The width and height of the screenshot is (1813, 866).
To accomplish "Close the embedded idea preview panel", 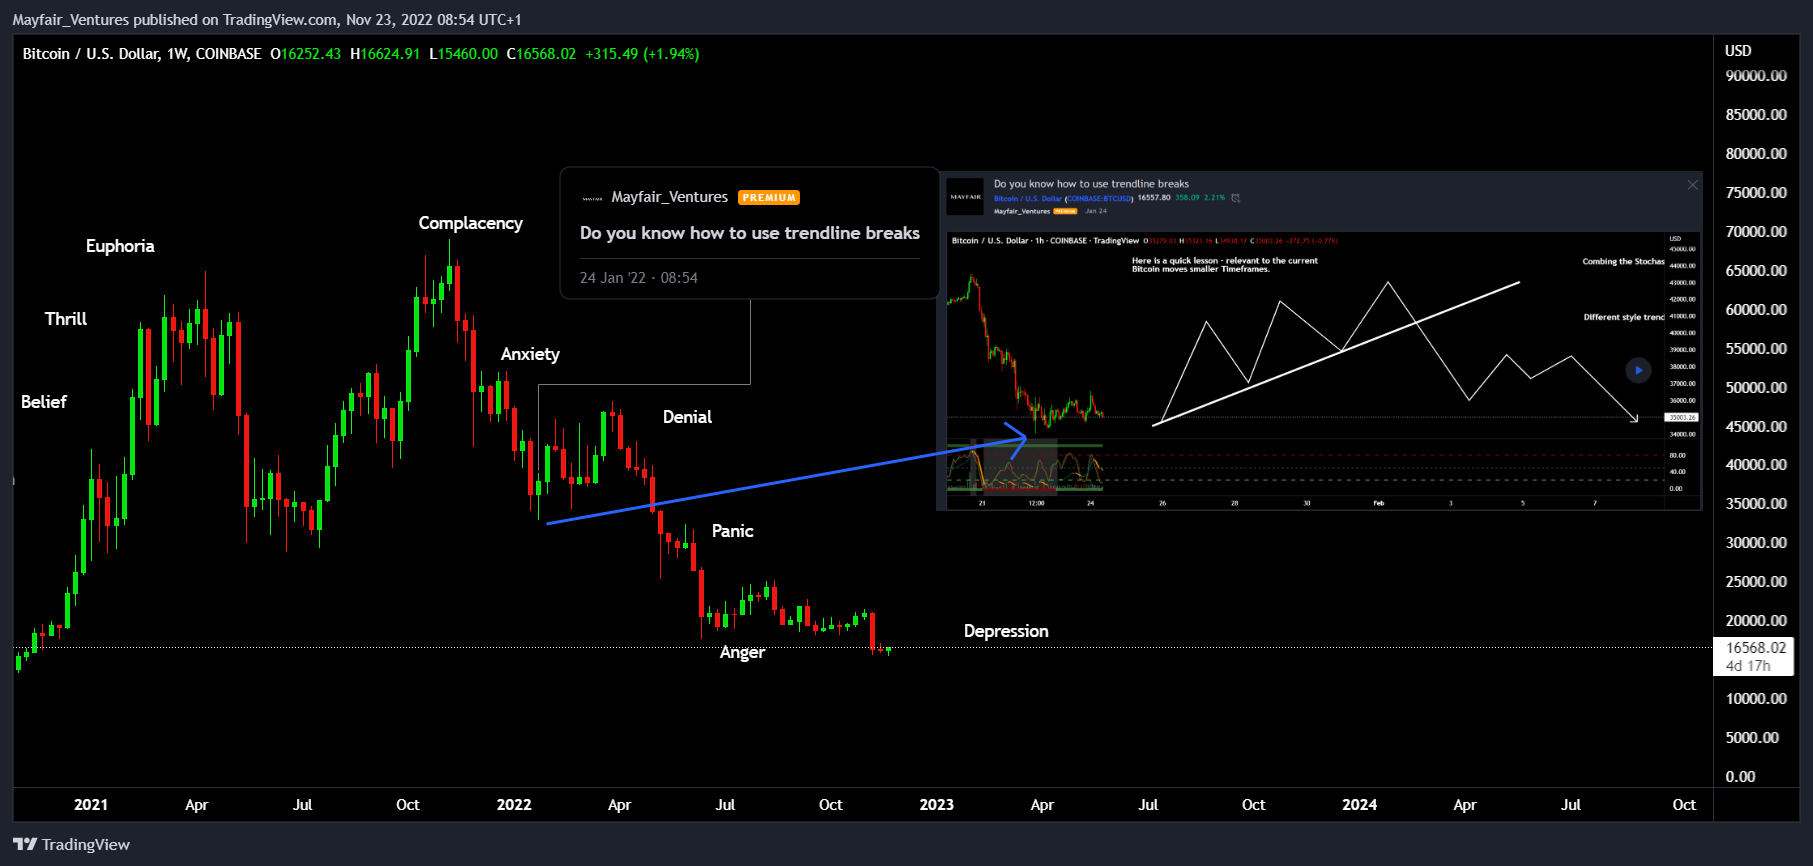I will pyautogui.click(x=1692, y=185).
